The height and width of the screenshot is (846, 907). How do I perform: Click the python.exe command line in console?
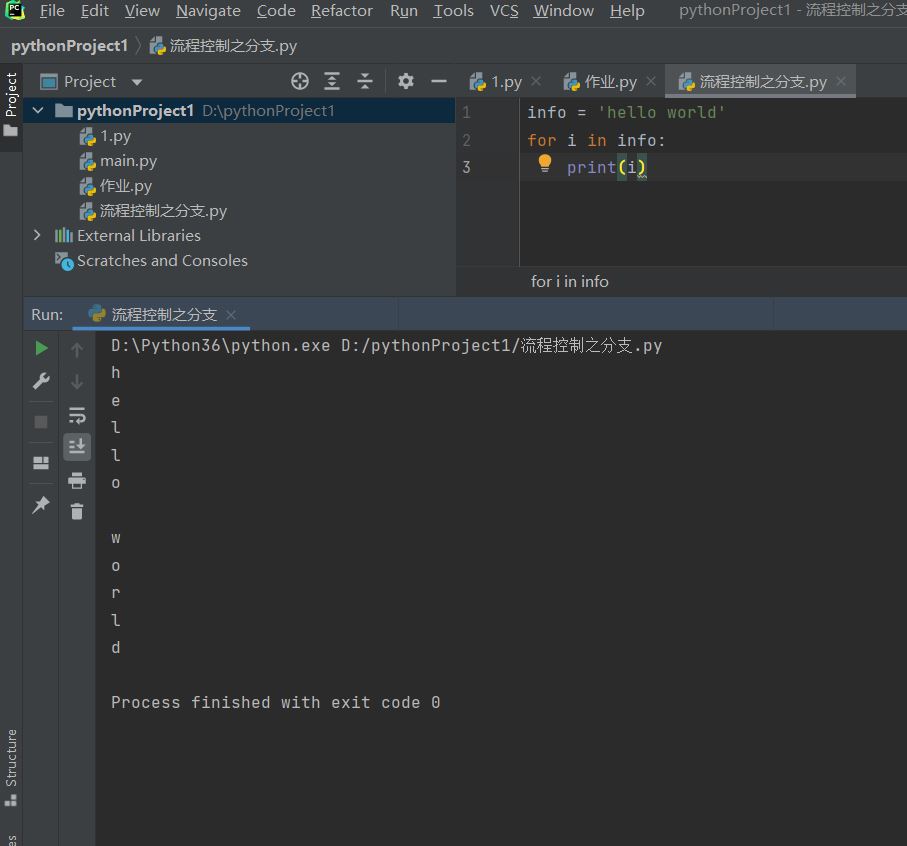(386, 346)
